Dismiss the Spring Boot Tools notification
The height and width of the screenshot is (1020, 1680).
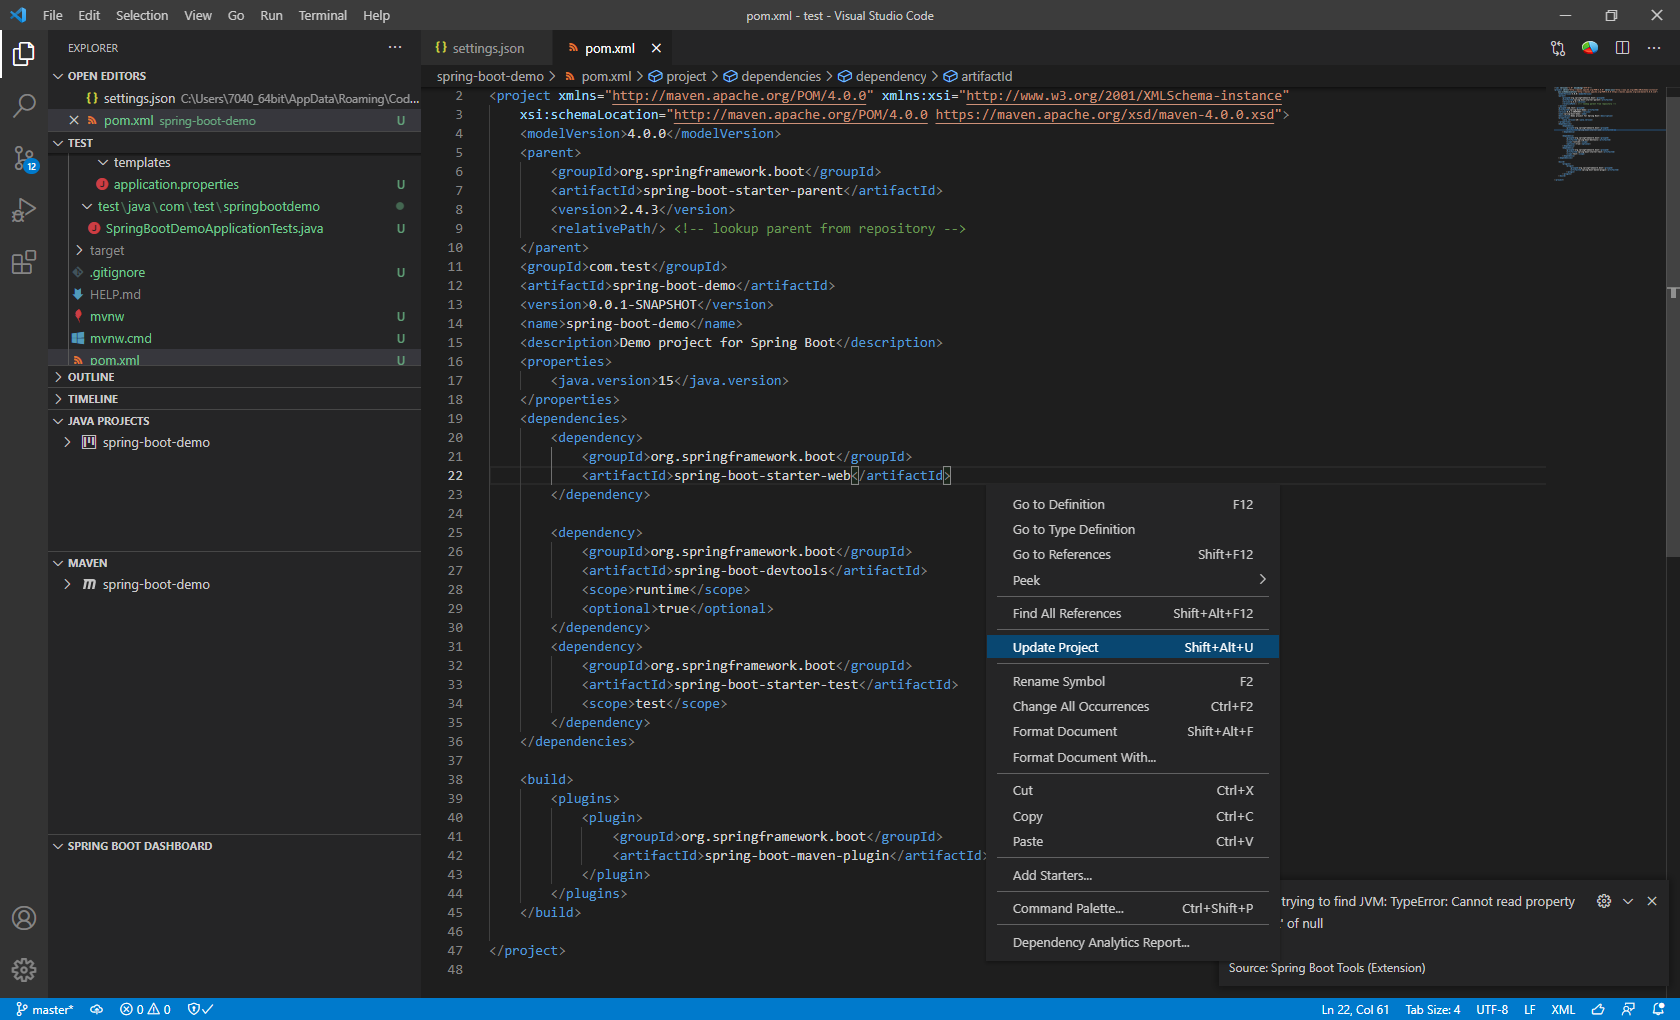coord(1652,901)
